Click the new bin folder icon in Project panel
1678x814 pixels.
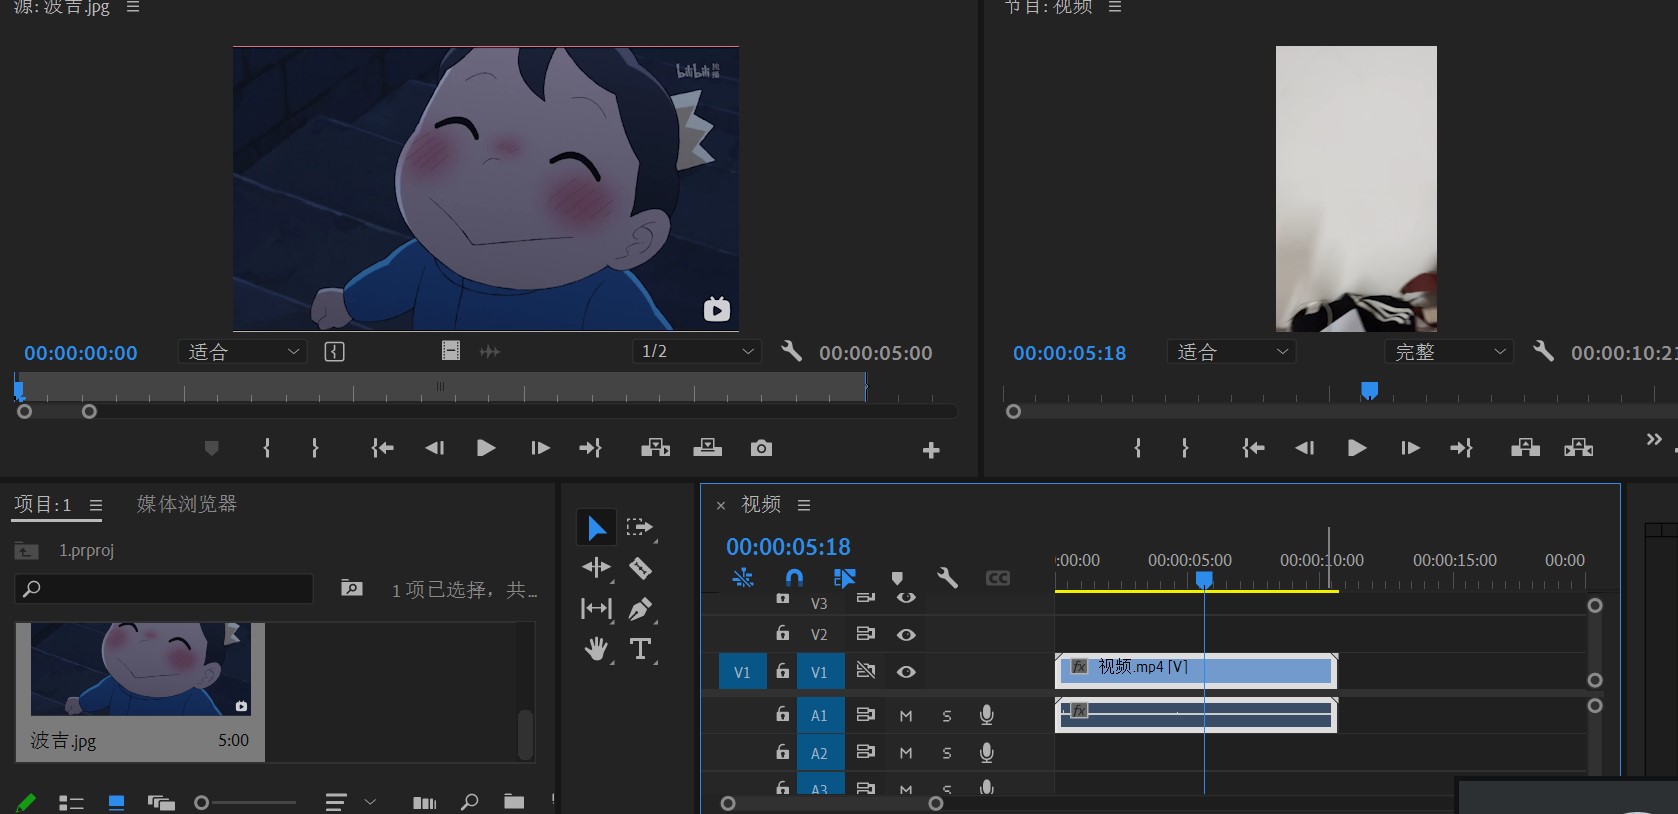coord(514,802)
